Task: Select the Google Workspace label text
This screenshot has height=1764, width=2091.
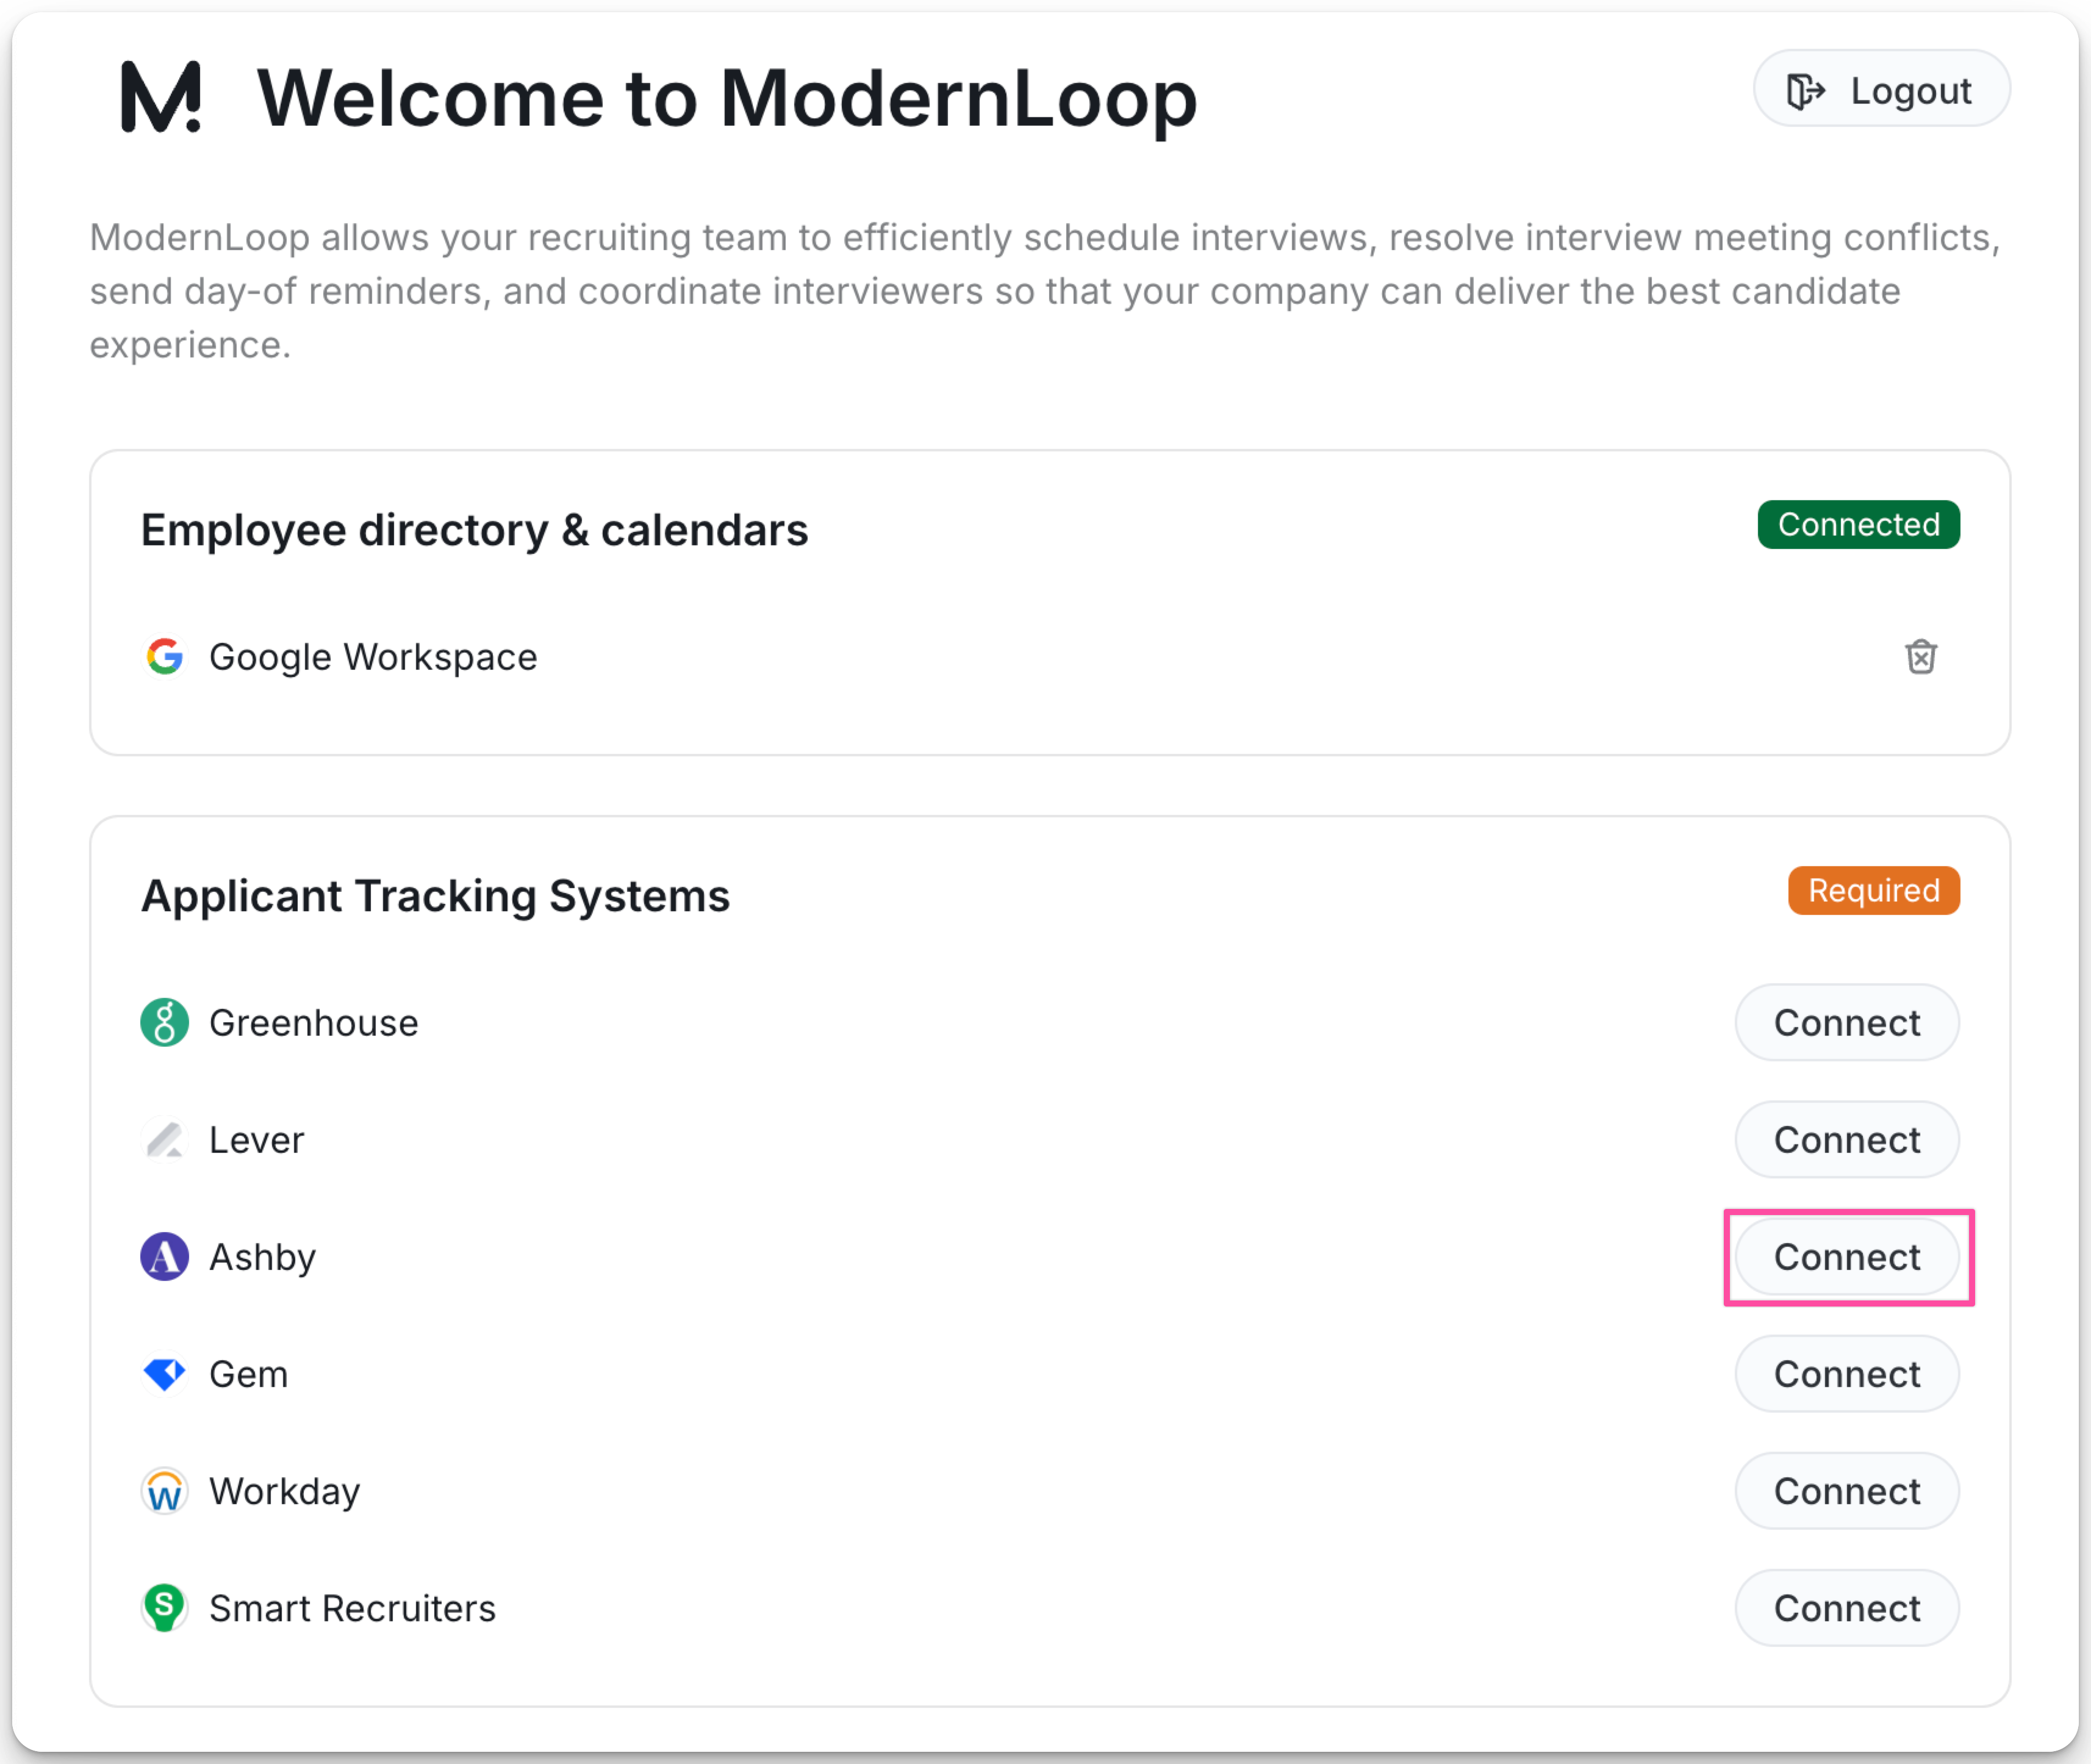Action: [373, 658]
